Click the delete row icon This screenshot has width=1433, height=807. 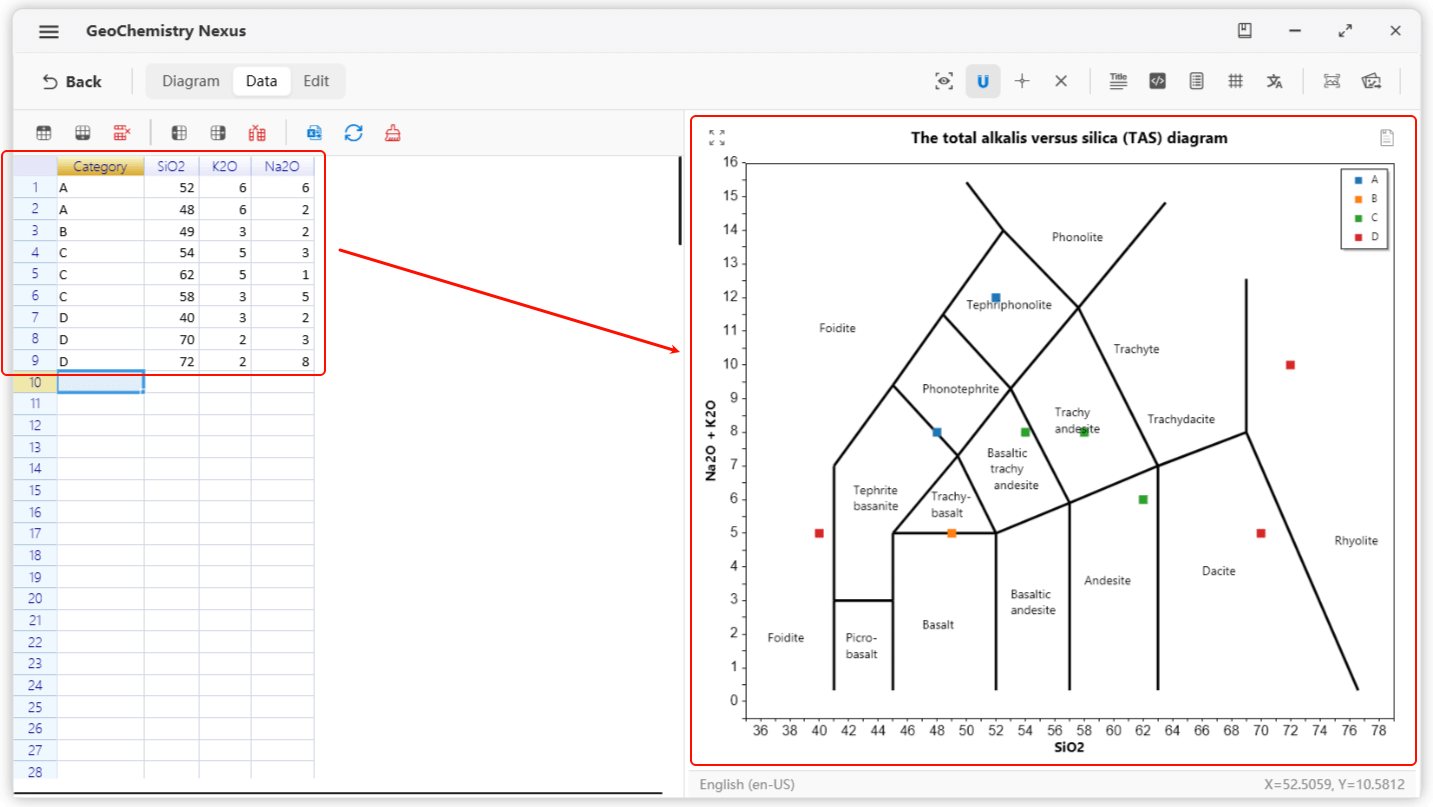click(122, 133)
